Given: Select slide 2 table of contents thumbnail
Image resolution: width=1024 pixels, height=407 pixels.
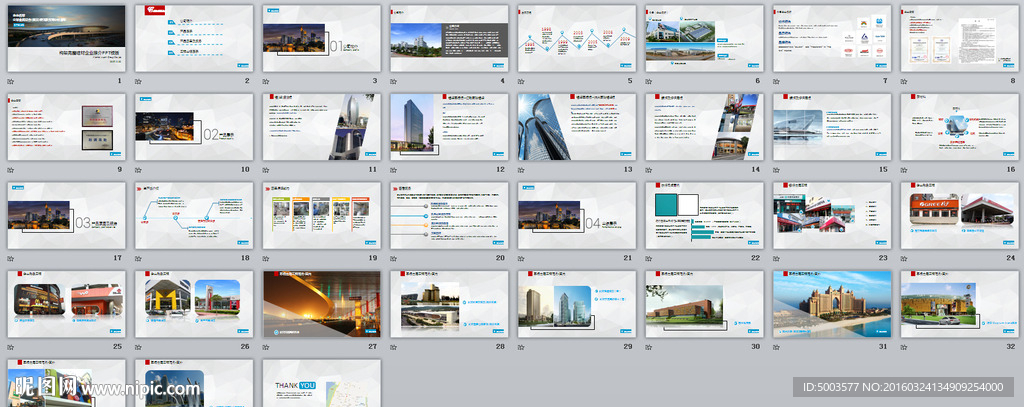Looking at the screenshot, I should pos(194,39).
